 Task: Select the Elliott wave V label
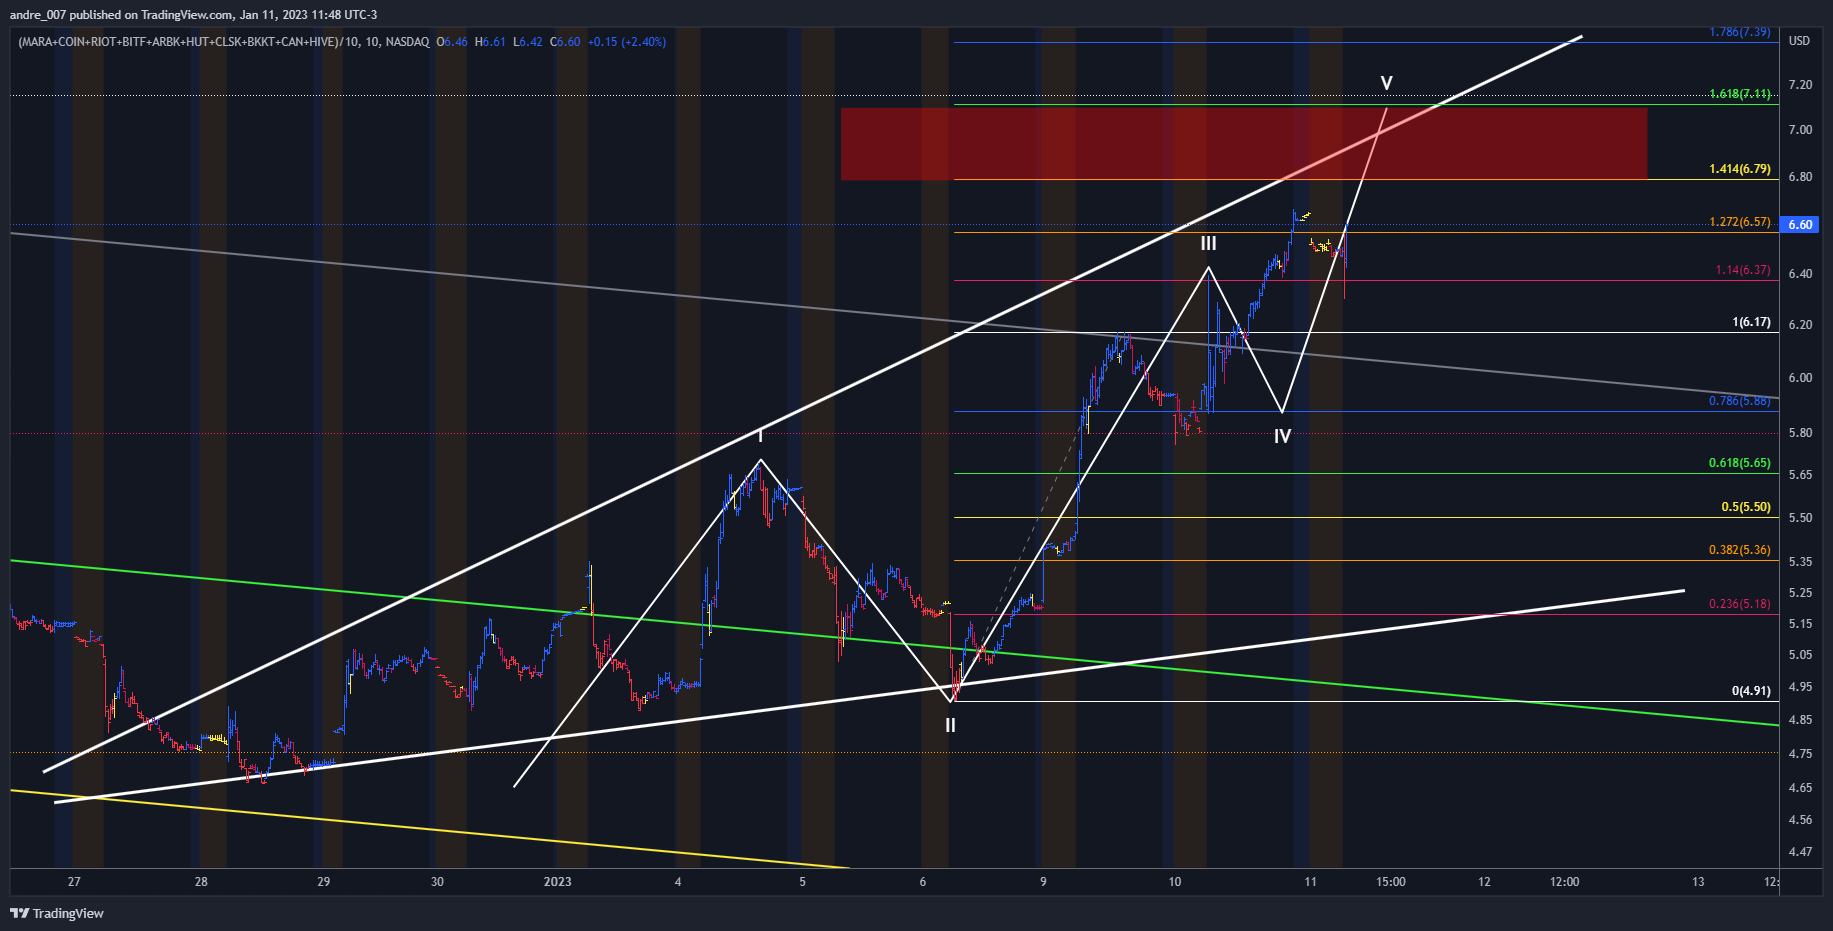[1386, 83]
